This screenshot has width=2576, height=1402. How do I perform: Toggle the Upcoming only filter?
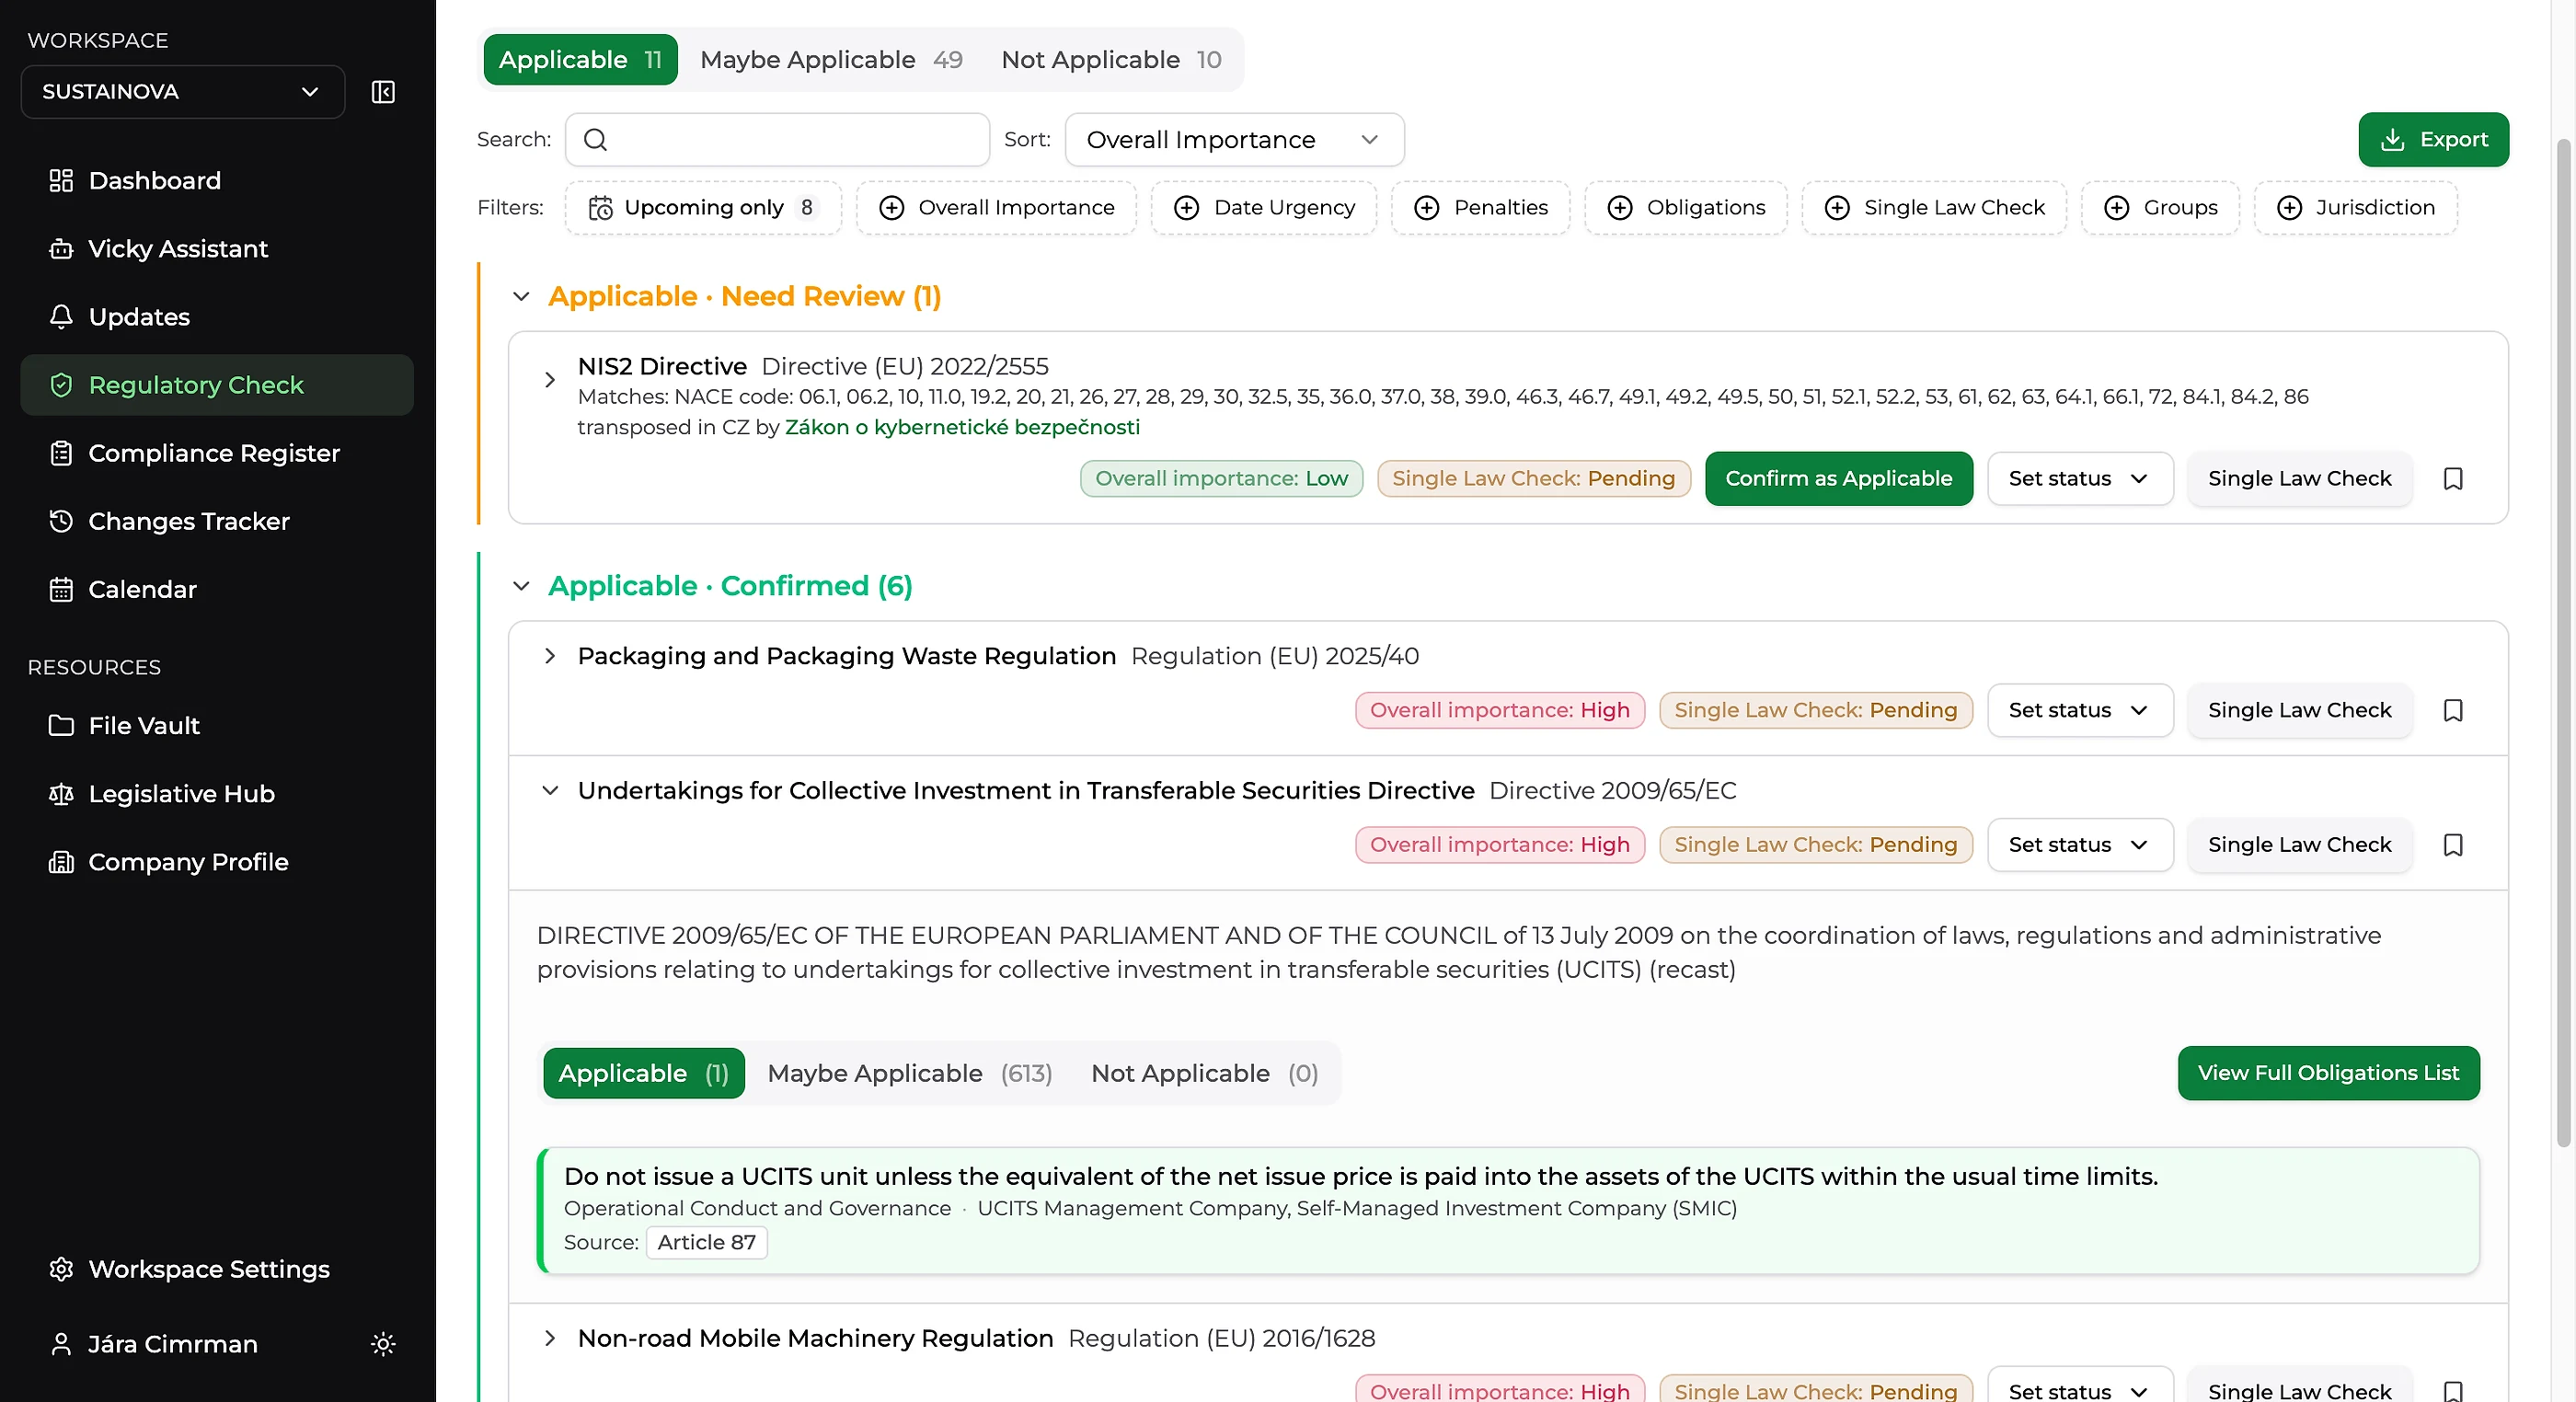[703, 208]
